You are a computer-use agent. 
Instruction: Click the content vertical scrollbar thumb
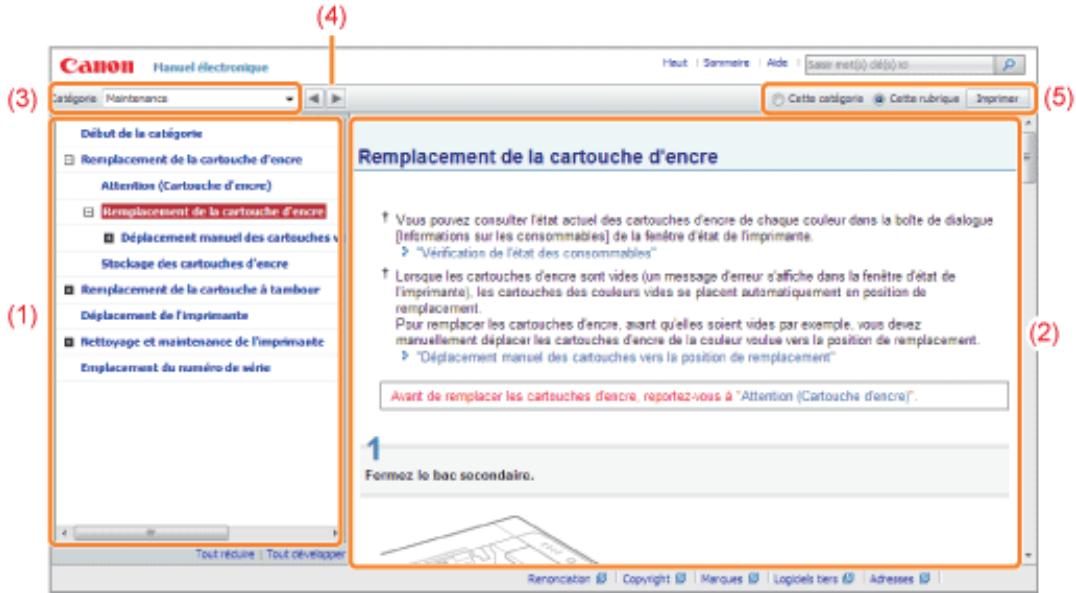pyautogui.click(x=1027, y=157)
